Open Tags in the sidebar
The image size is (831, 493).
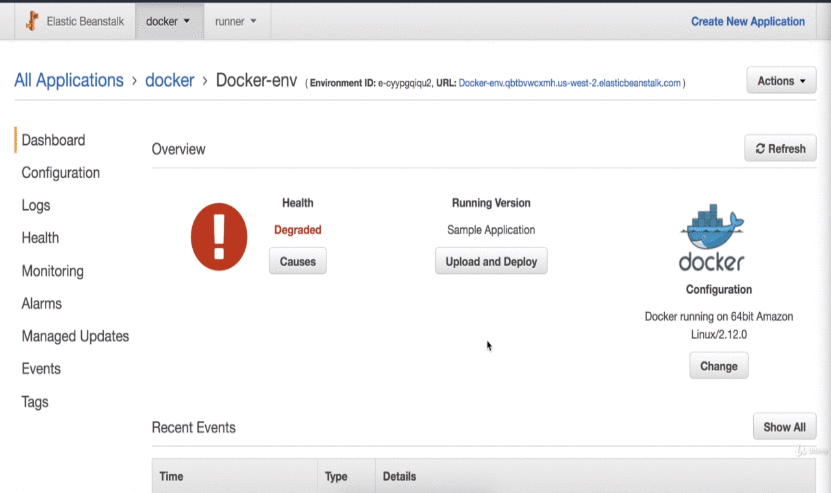[34, 402]
